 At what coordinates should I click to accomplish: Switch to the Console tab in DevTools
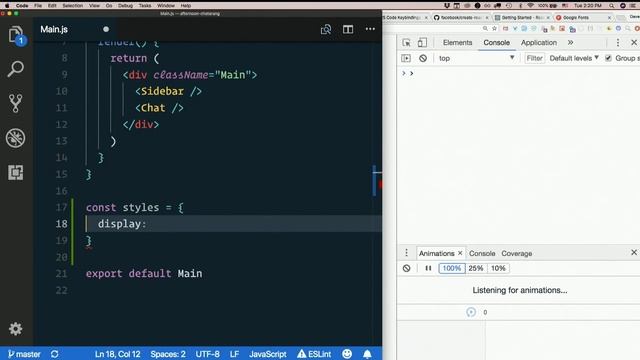point(496,42)
